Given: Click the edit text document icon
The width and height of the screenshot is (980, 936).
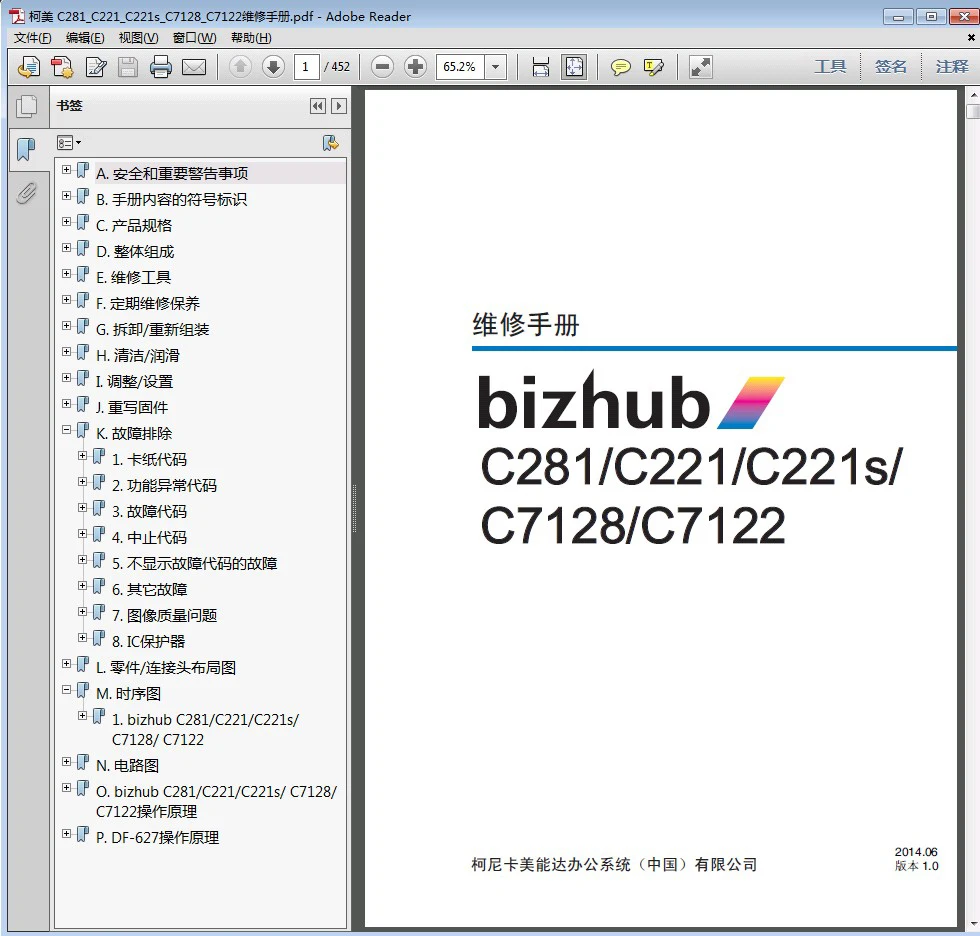Looking at the screenshot, I should pyautogui.click(x=96, y=66).
